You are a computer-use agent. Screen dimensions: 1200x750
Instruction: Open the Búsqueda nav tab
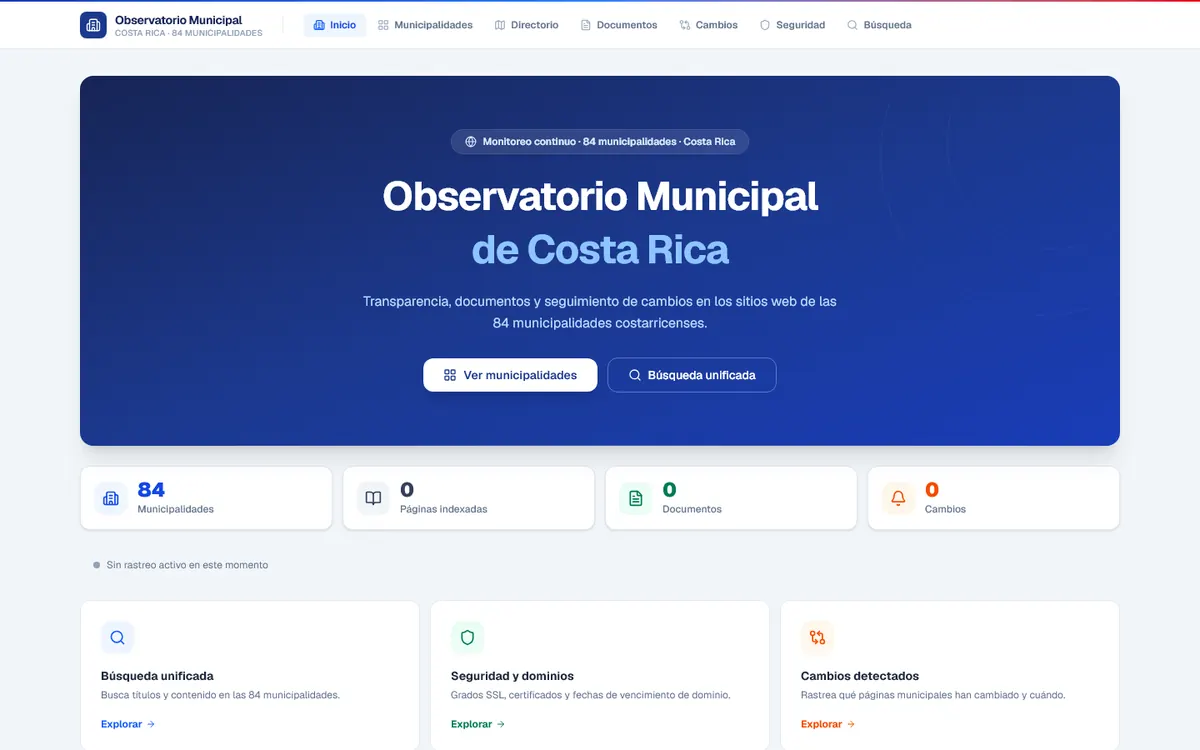pyautogui.click(x=879, y=25)
